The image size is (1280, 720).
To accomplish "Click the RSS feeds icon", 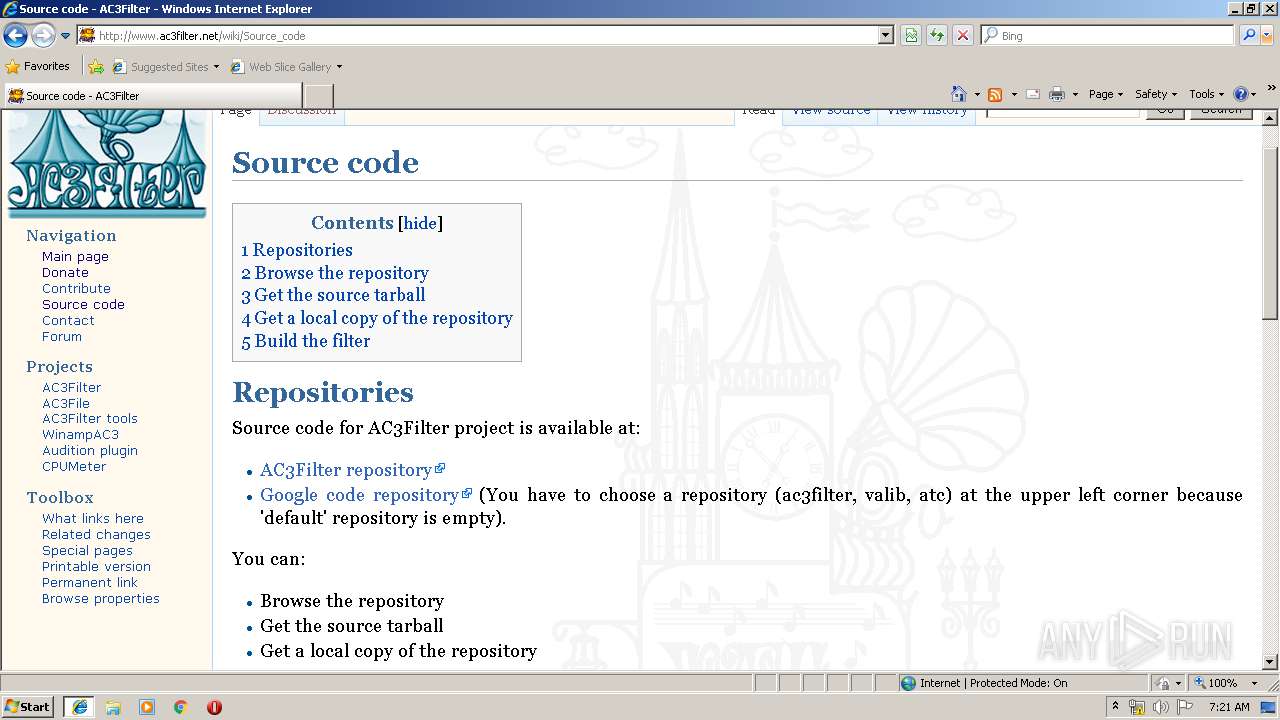I will (x=995, y=94).
